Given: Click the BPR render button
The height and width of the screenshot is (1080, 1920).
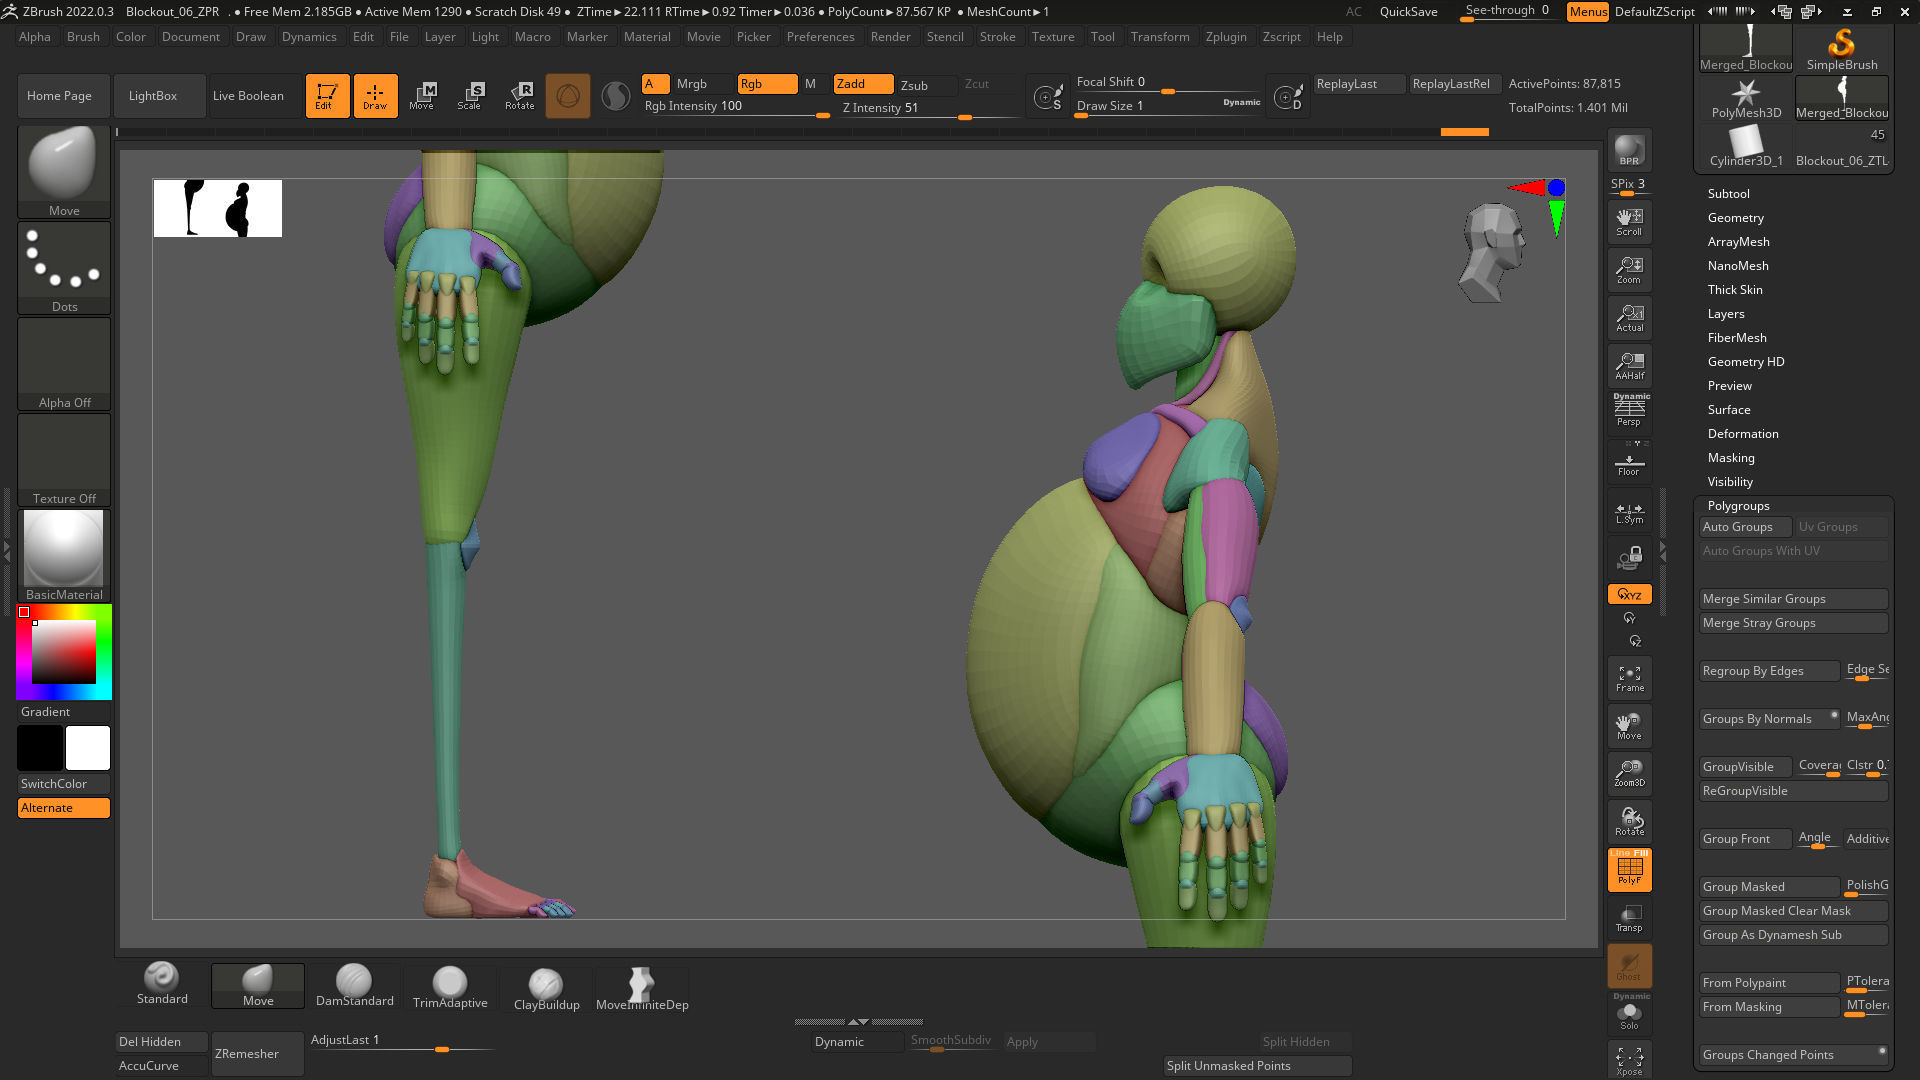Looking at the screenshot, I should coord(1629,150).
